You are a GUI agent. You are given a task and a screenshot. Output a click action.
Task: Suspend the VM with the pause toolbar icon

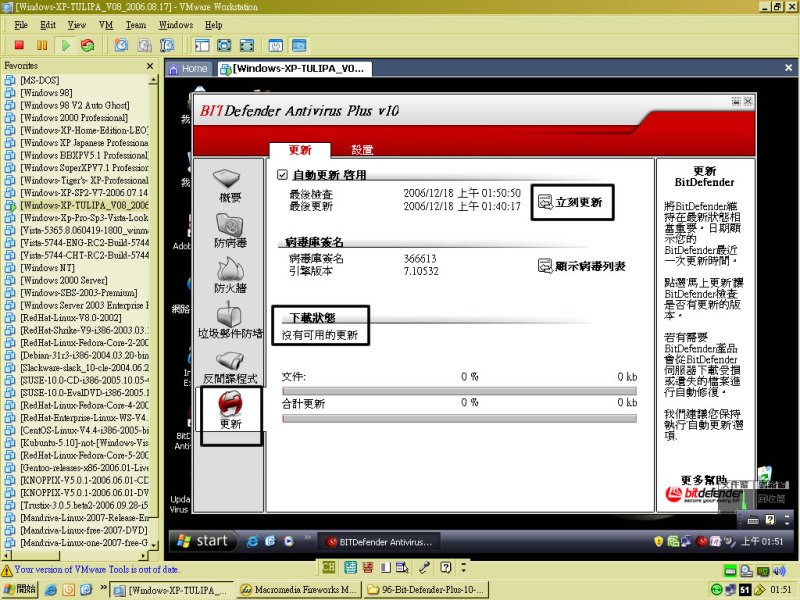click(42, 45)
